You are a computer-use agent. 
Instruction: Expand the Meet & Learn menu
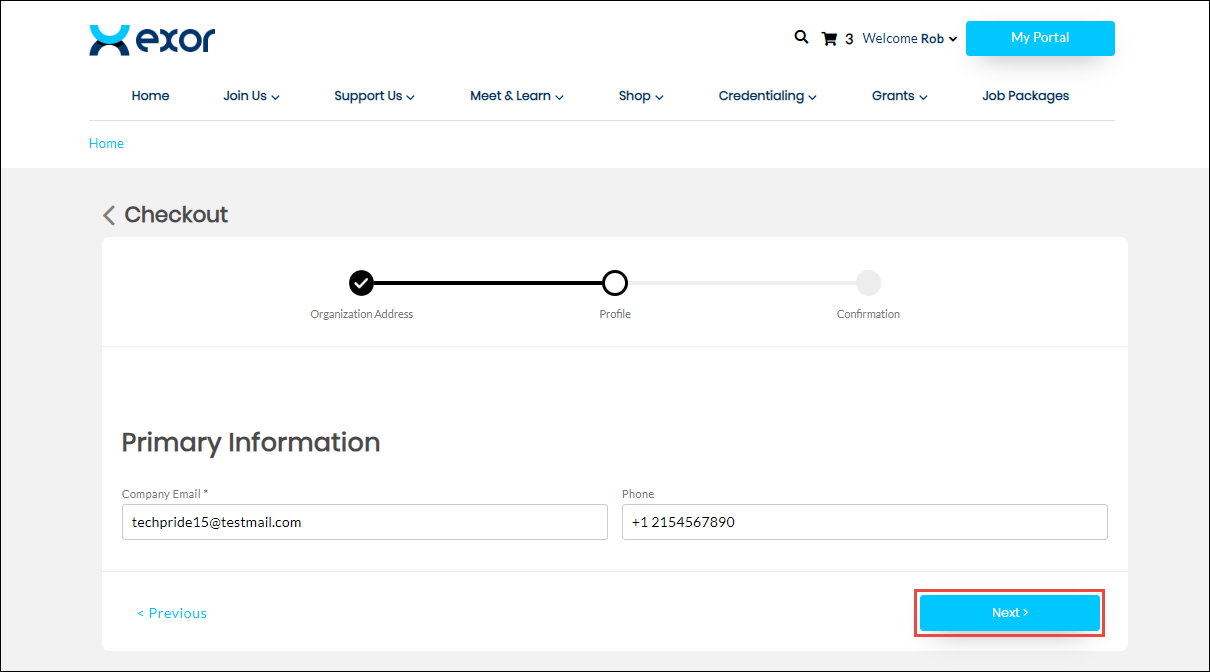(x=516, y=96)
